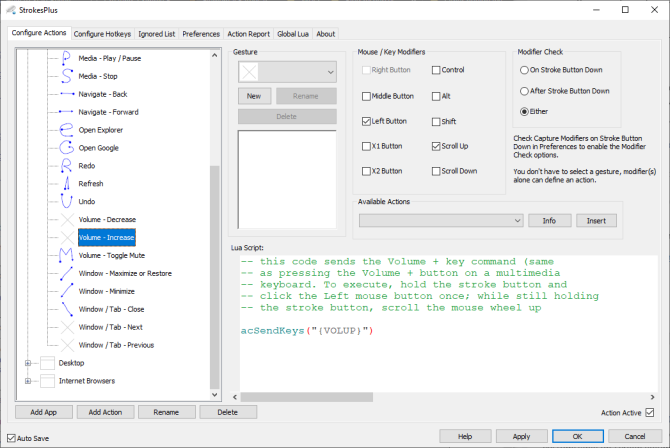Click the Refresh gesture icon
The height and width of the screenshot is (448, 670).
click(66, 184)
